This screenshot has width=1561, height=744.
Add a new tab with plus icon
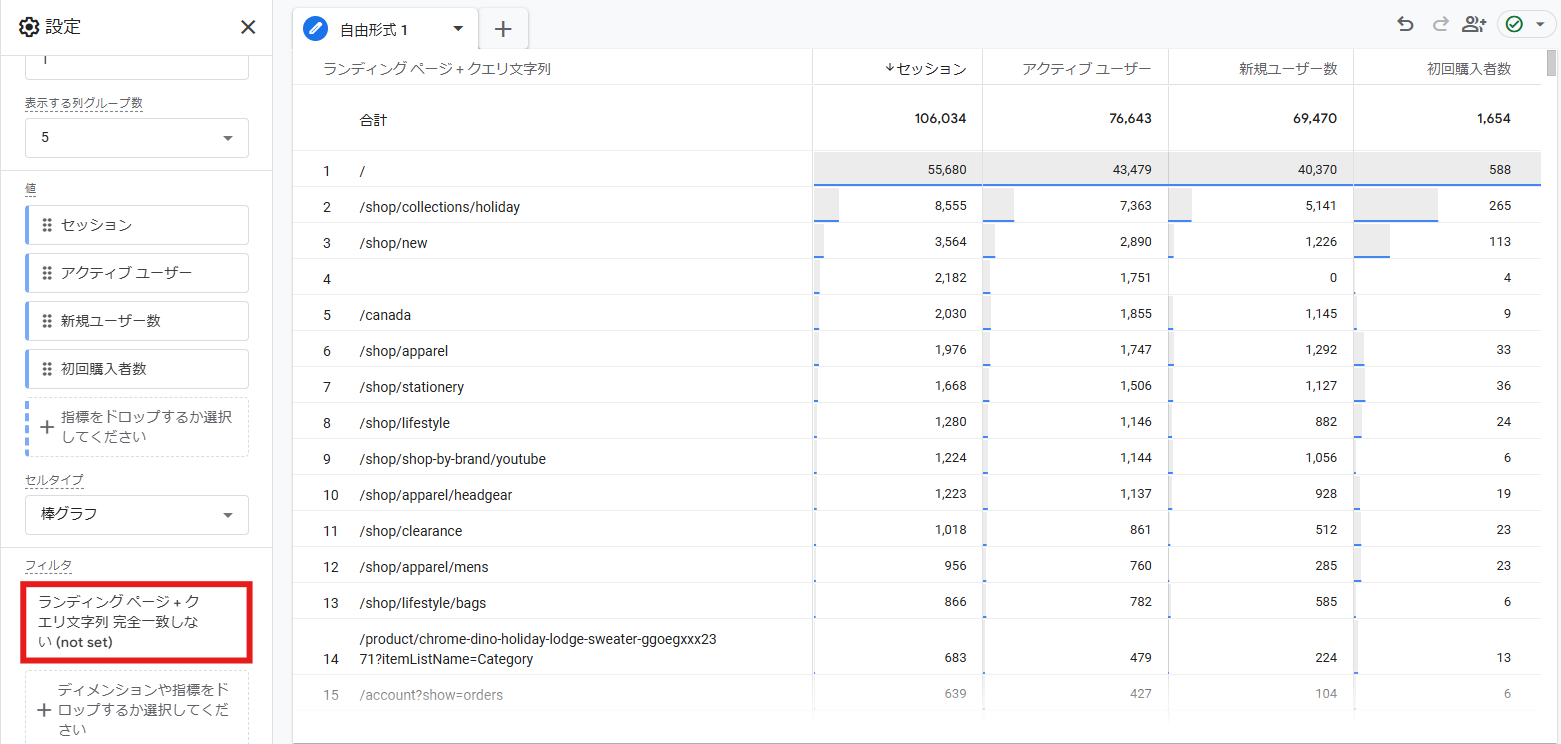(x=503, y=29)
